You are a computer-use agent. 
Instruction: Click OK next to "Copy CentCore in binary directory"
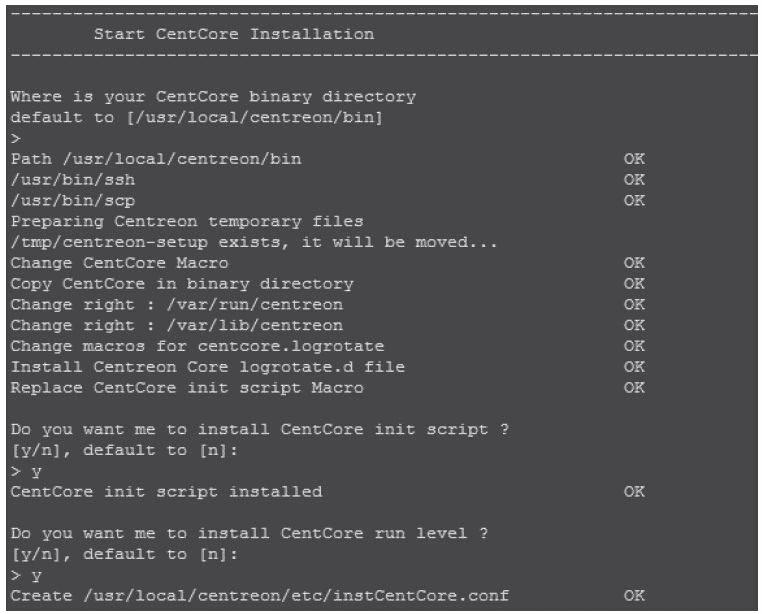[634, 283]
